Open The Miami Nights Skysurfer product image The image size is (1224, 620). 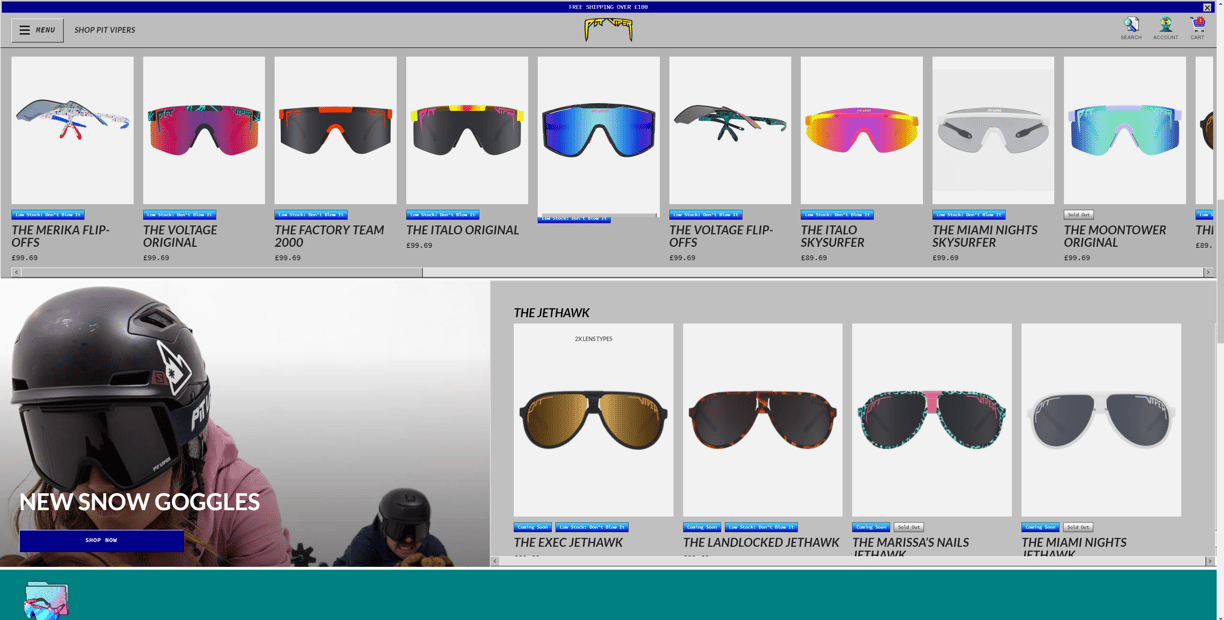click(993, 130)
